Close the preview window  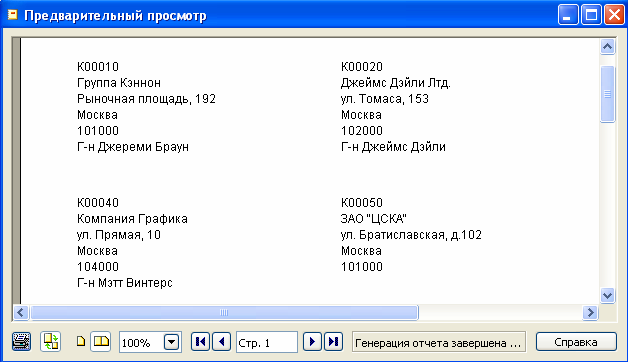[614, 15]
